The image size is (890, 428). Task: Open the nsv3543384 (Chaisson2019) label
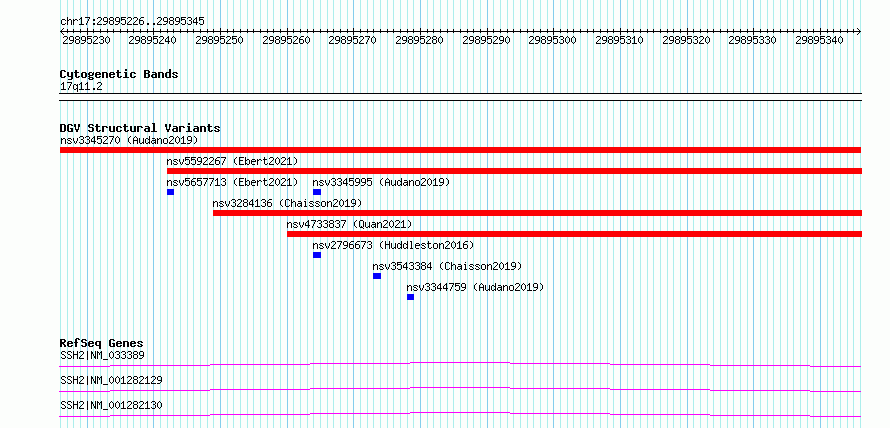447,266
